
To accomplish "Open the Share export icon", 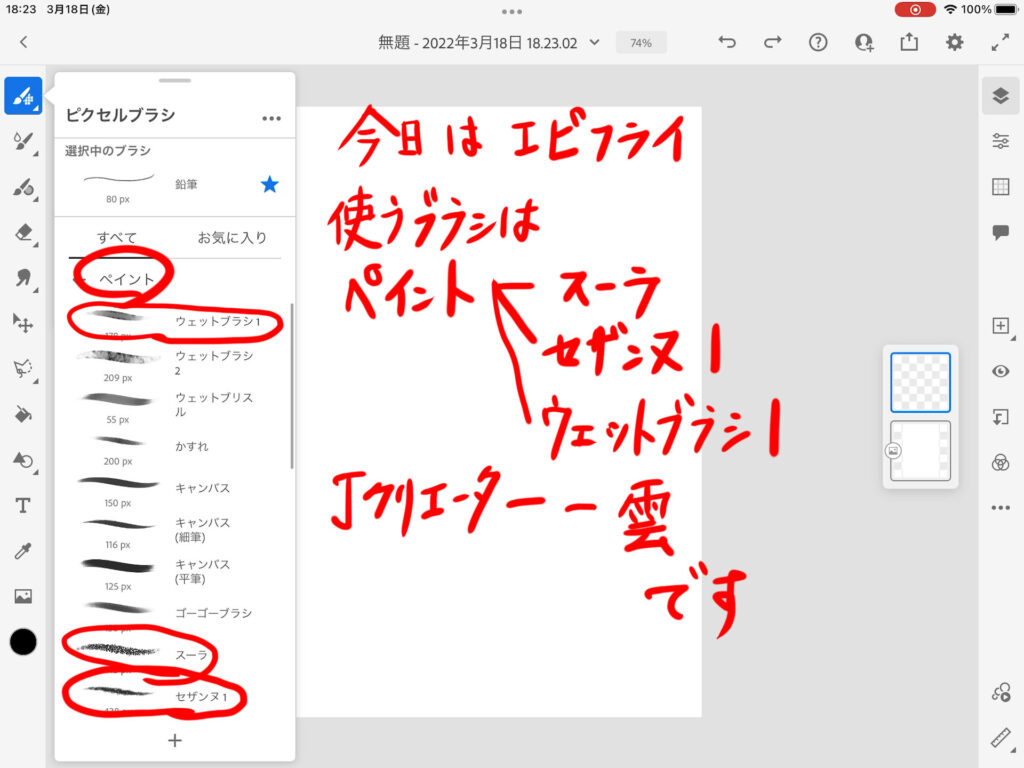I will (x=908, y=42).
